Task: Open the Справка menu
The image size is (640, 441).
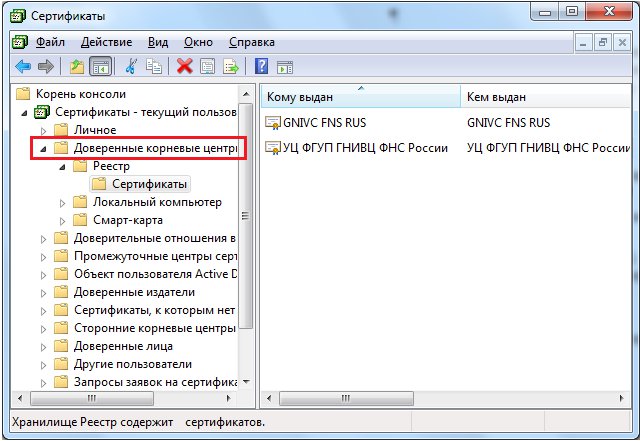Action: pyautogui.click(x=251, y=43)
